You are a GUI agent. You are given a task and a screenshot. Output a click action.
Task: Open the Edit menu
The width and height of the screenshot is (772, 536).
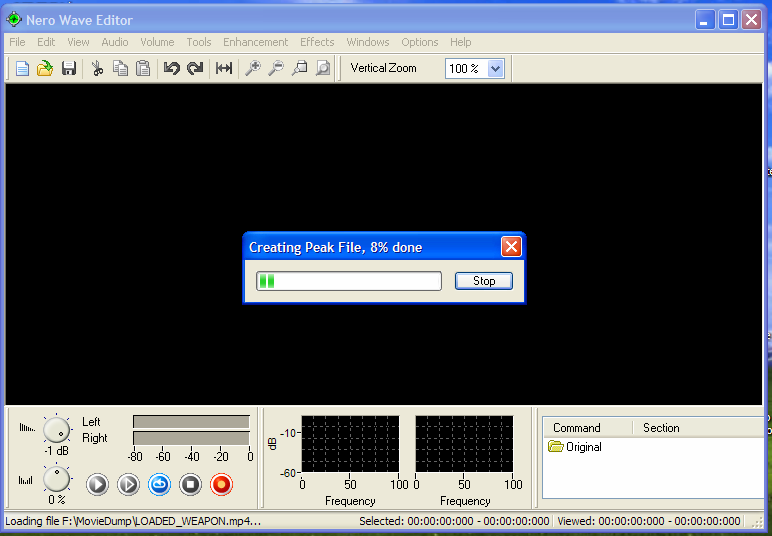46,42
